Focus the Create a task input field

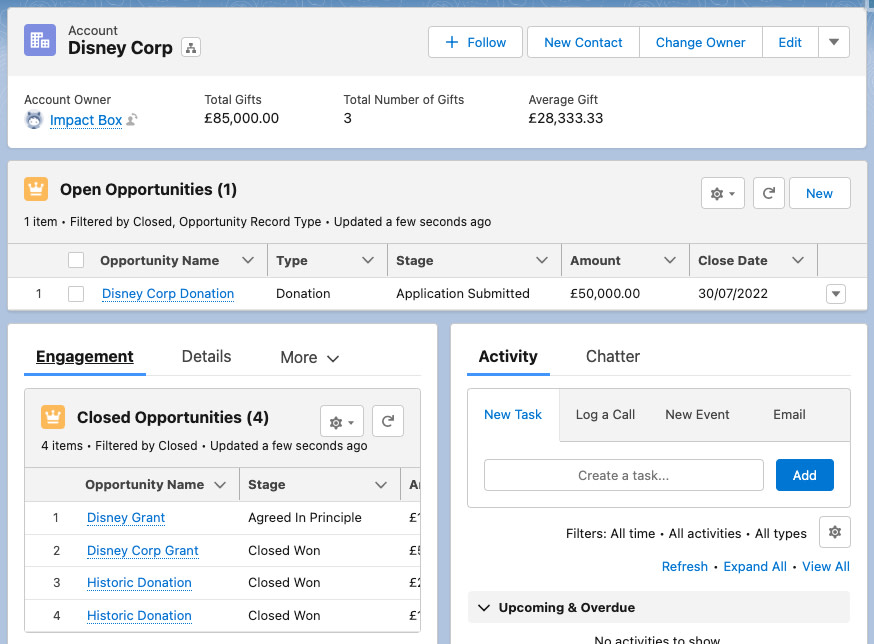[x=624, y=475]
